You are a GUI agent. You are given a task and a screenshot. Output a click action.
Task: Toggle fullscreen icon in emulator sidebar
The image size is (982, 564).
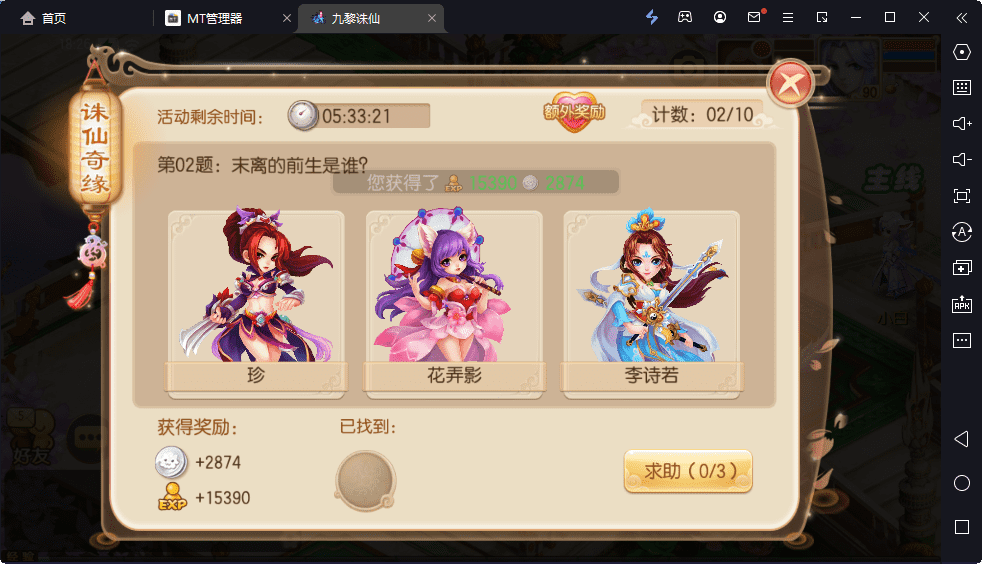(x=961, y=196)
